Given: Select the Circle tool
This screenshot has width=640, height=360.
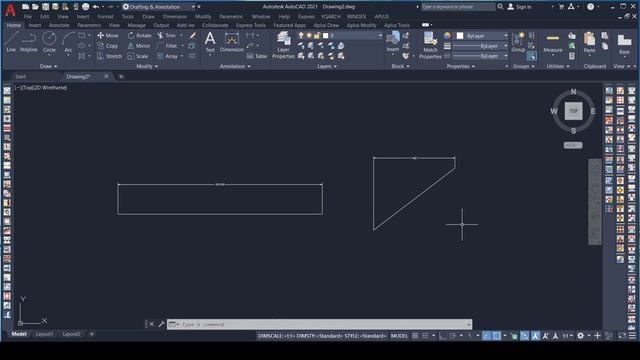Looking at the screenshot, I should (x=49, y=42).
